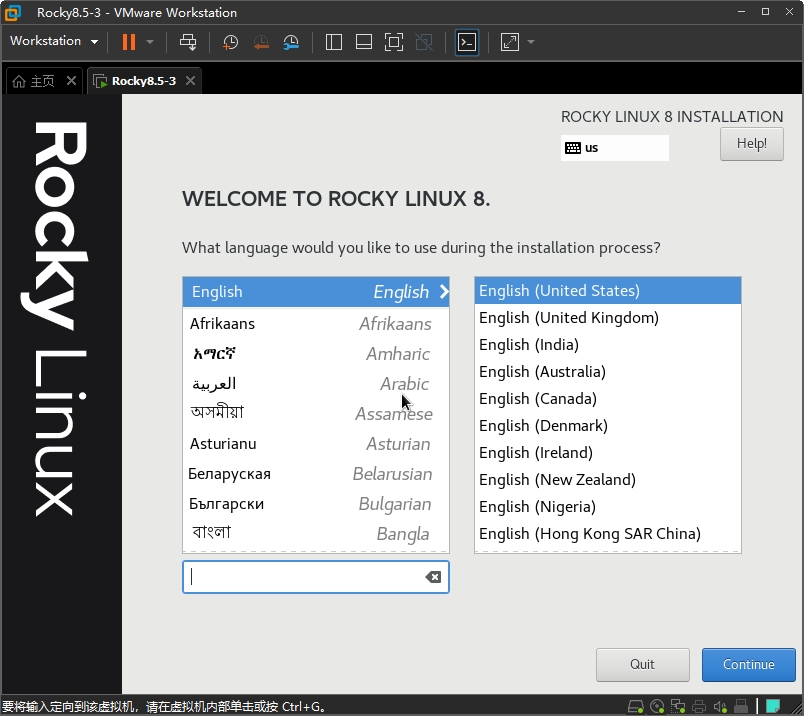Click the stretch guest display icon
Screen dimensions: 804x716
[510, 42]
